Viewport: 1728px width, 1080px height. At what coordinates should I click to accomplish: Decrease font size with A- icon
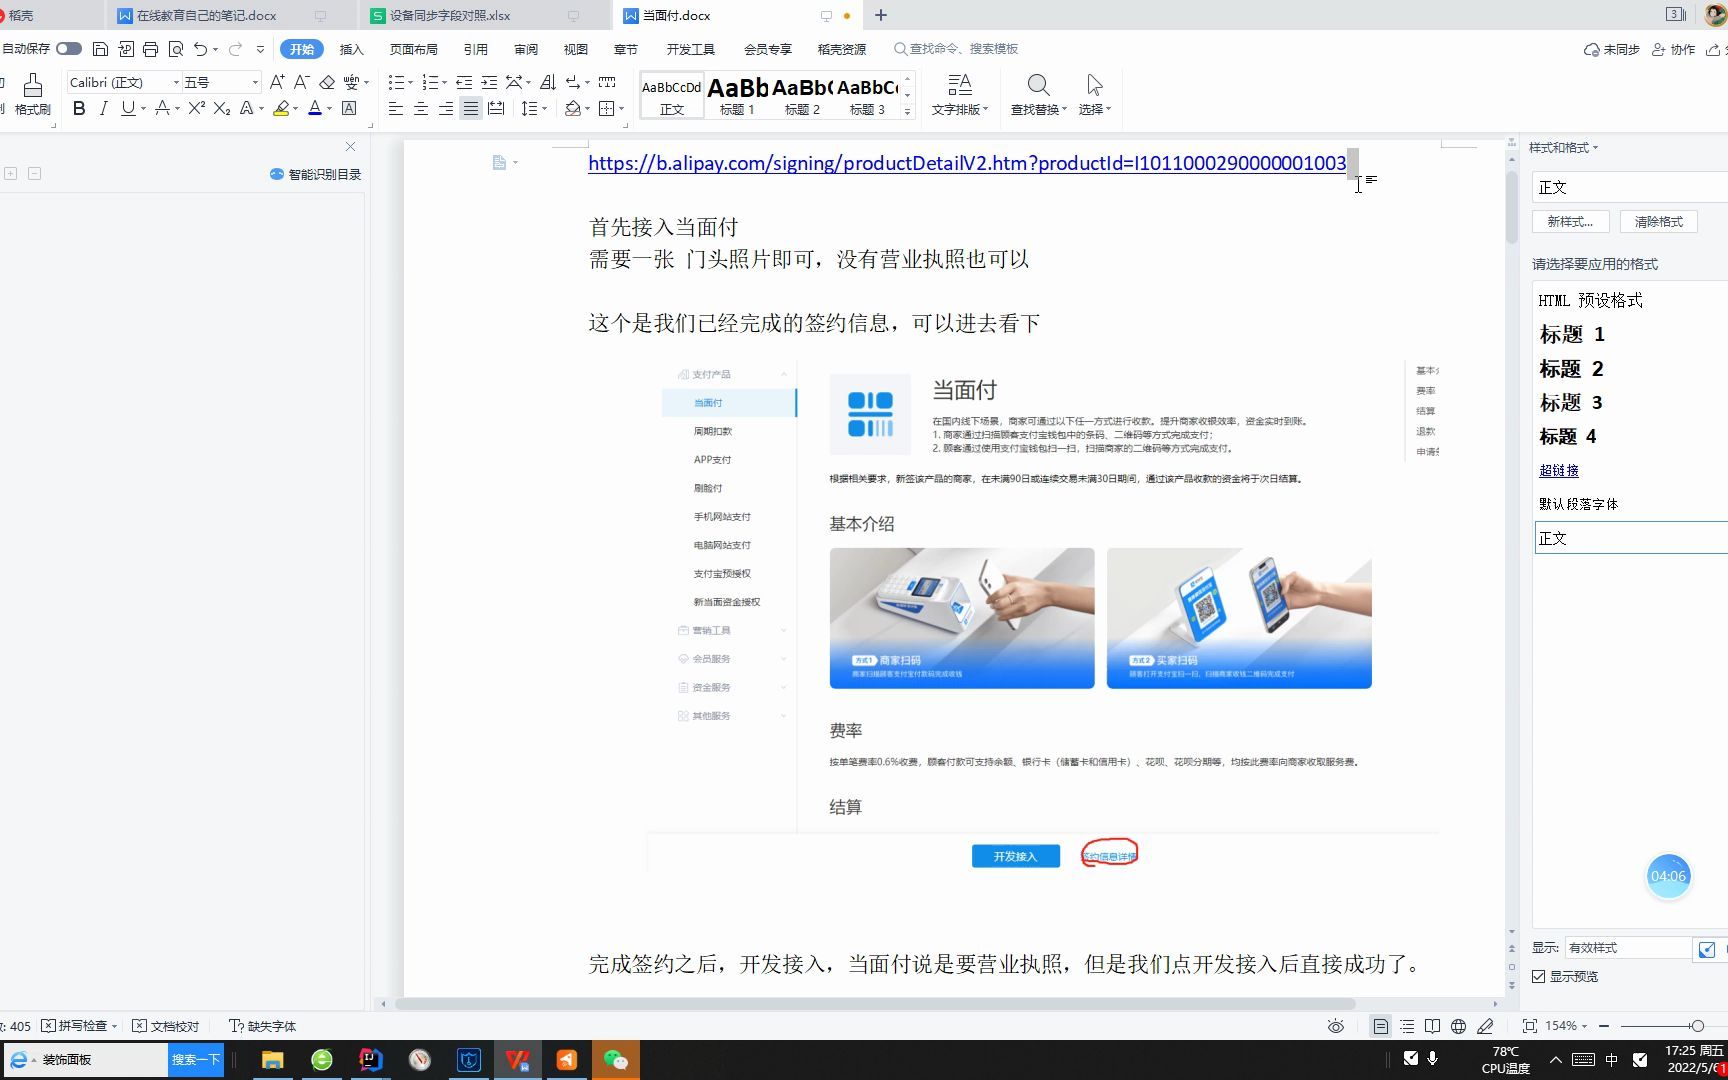coord(301,82)
